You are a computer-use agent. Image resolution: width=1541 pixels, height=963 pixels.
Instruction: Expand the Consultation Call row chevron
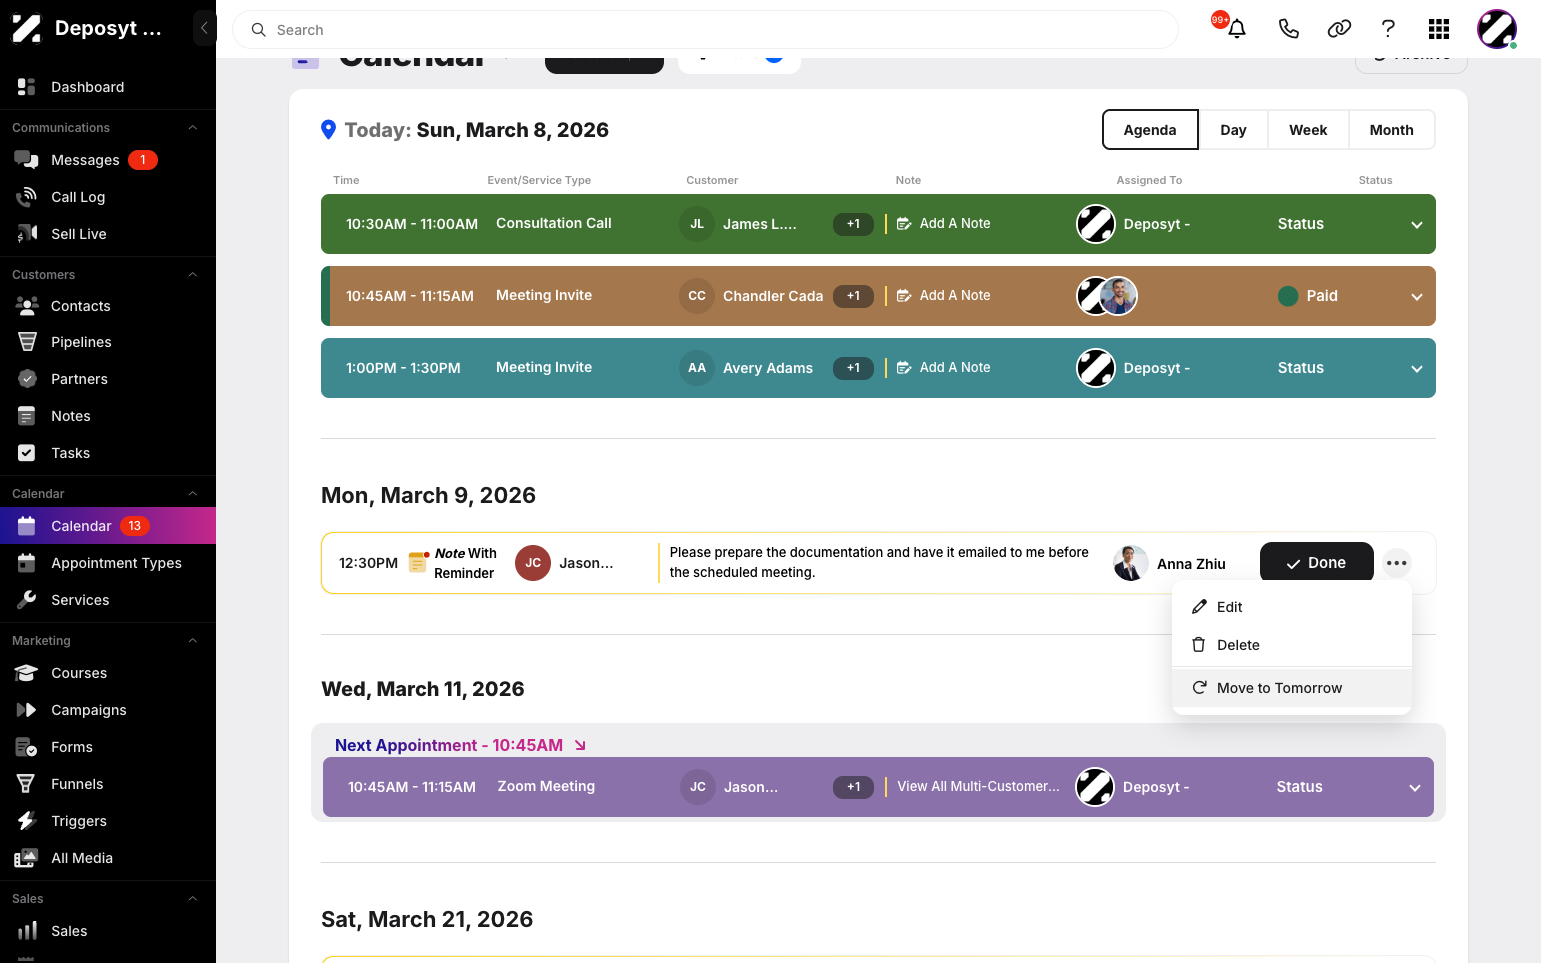coord(1416,225)
